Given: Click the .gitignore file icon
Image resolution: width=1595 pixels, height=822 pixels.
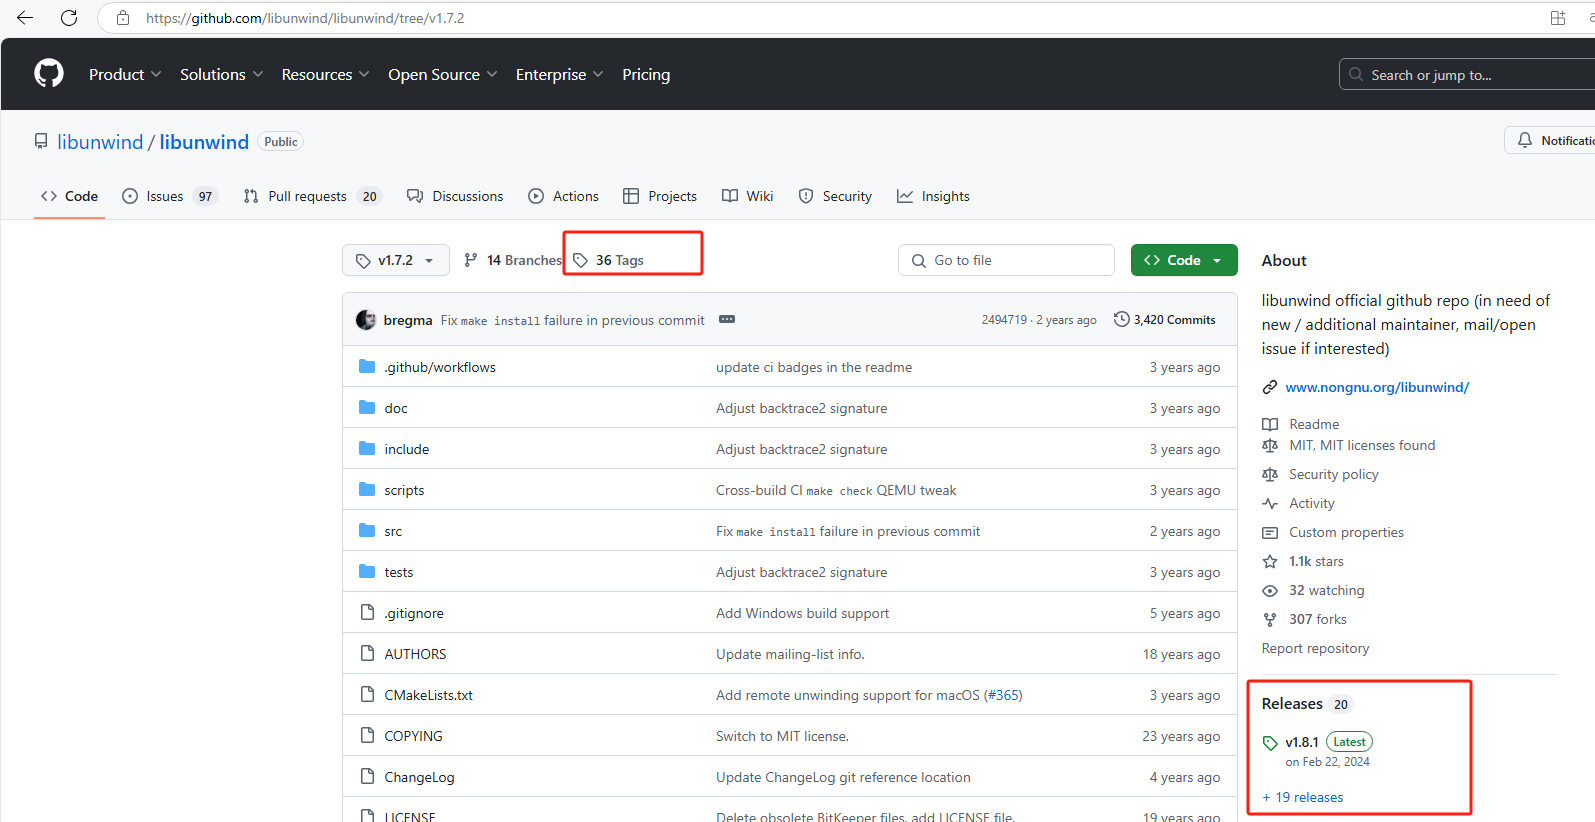Looking at the screenshot, I should point(367,612).
